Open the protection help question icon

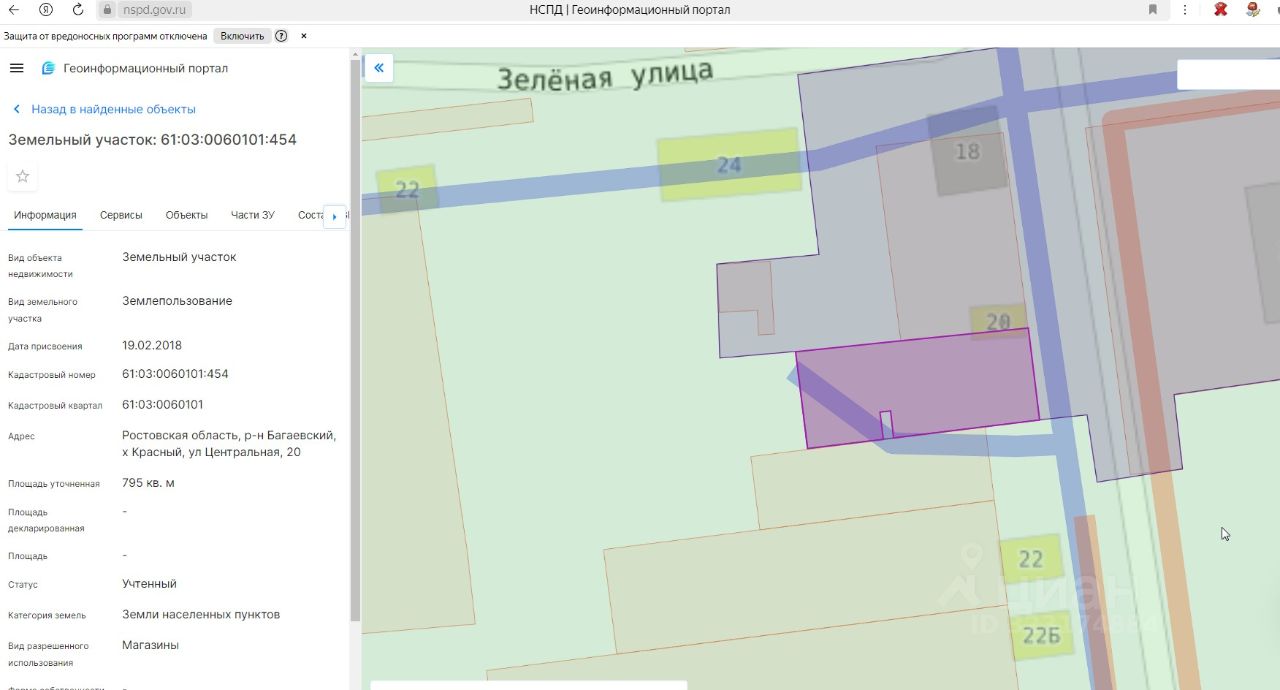[281, 36]
